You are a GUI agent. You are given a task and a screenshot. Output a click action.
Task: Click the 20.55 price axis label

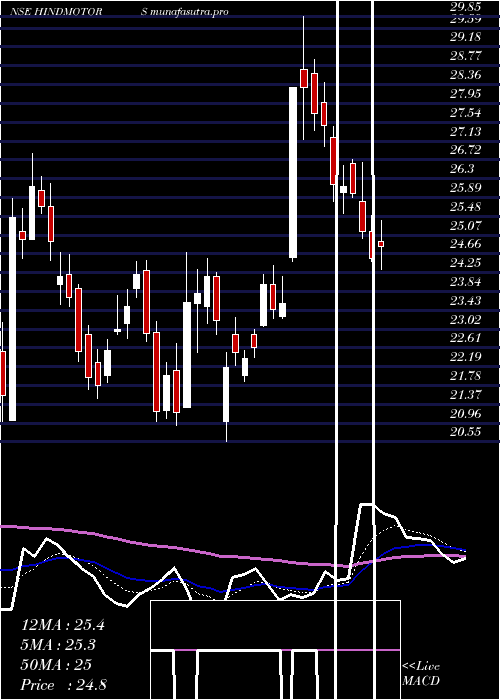(466, 432)
